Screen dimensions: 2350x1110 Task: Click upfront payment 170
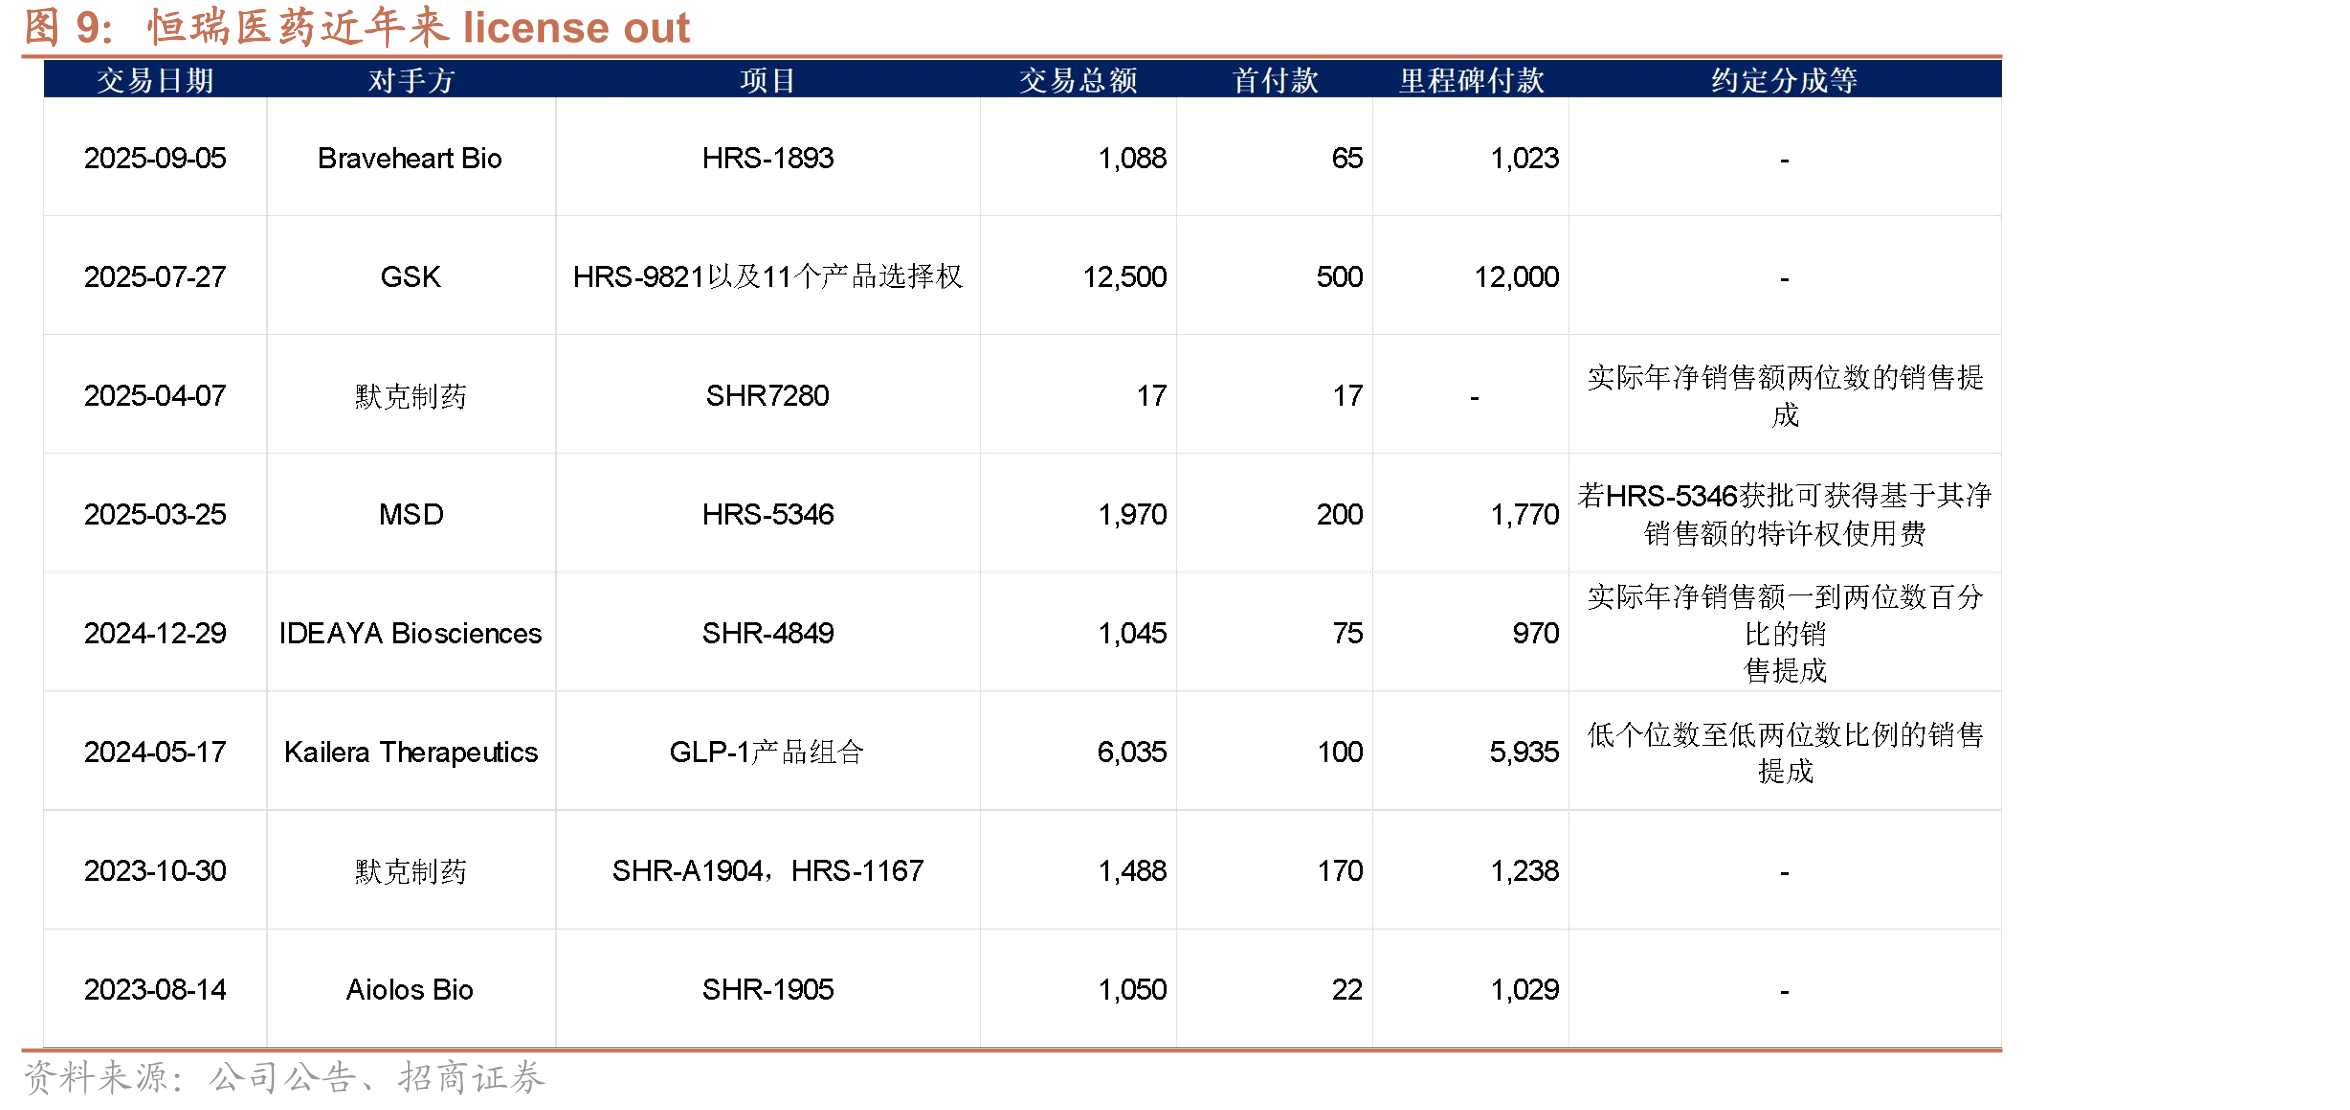coord(1339,872)
